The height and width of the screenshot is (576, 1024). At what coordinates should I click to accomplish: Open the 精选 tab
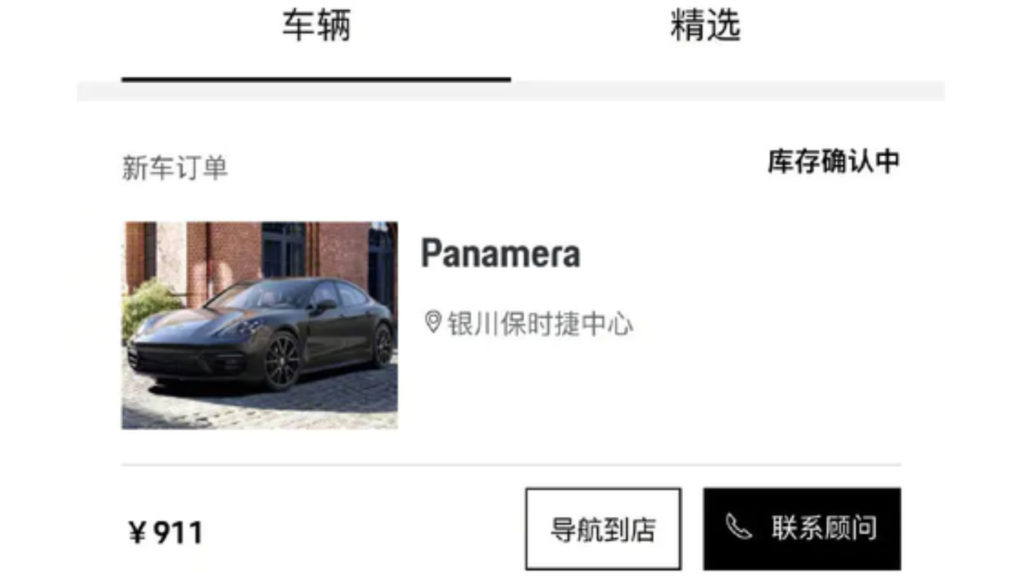point(705,26)
